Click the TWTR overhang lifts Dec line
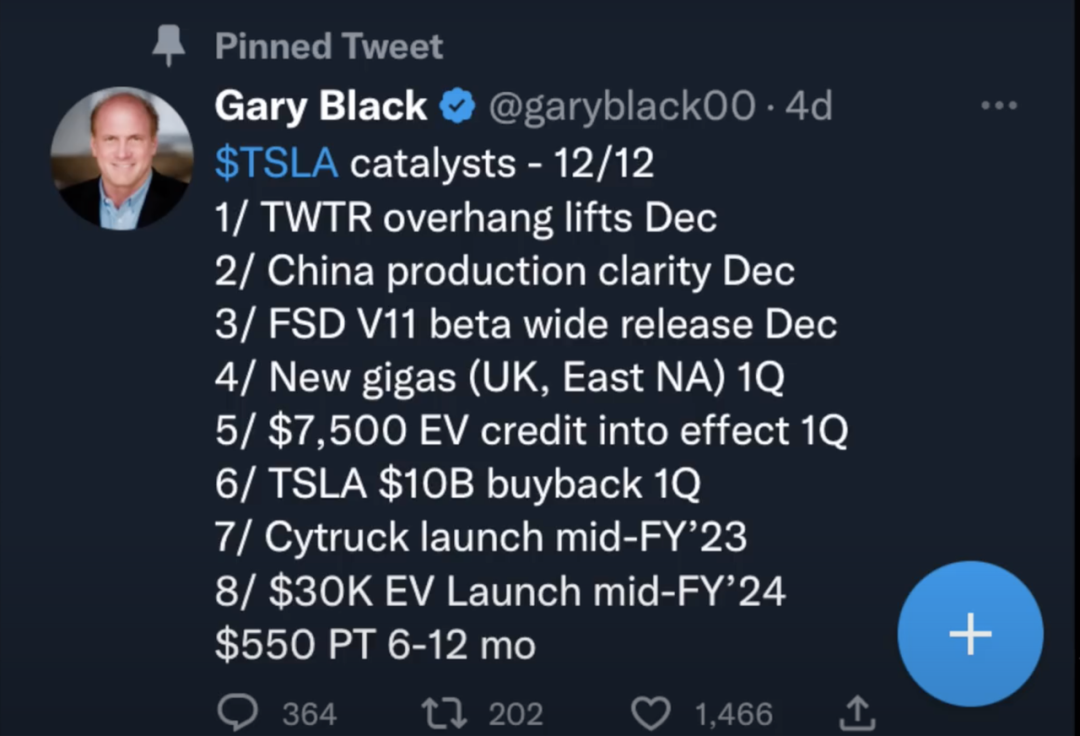Image resolution: width=1080 pixels, height=736 pixels. click(x=465, y=217)
